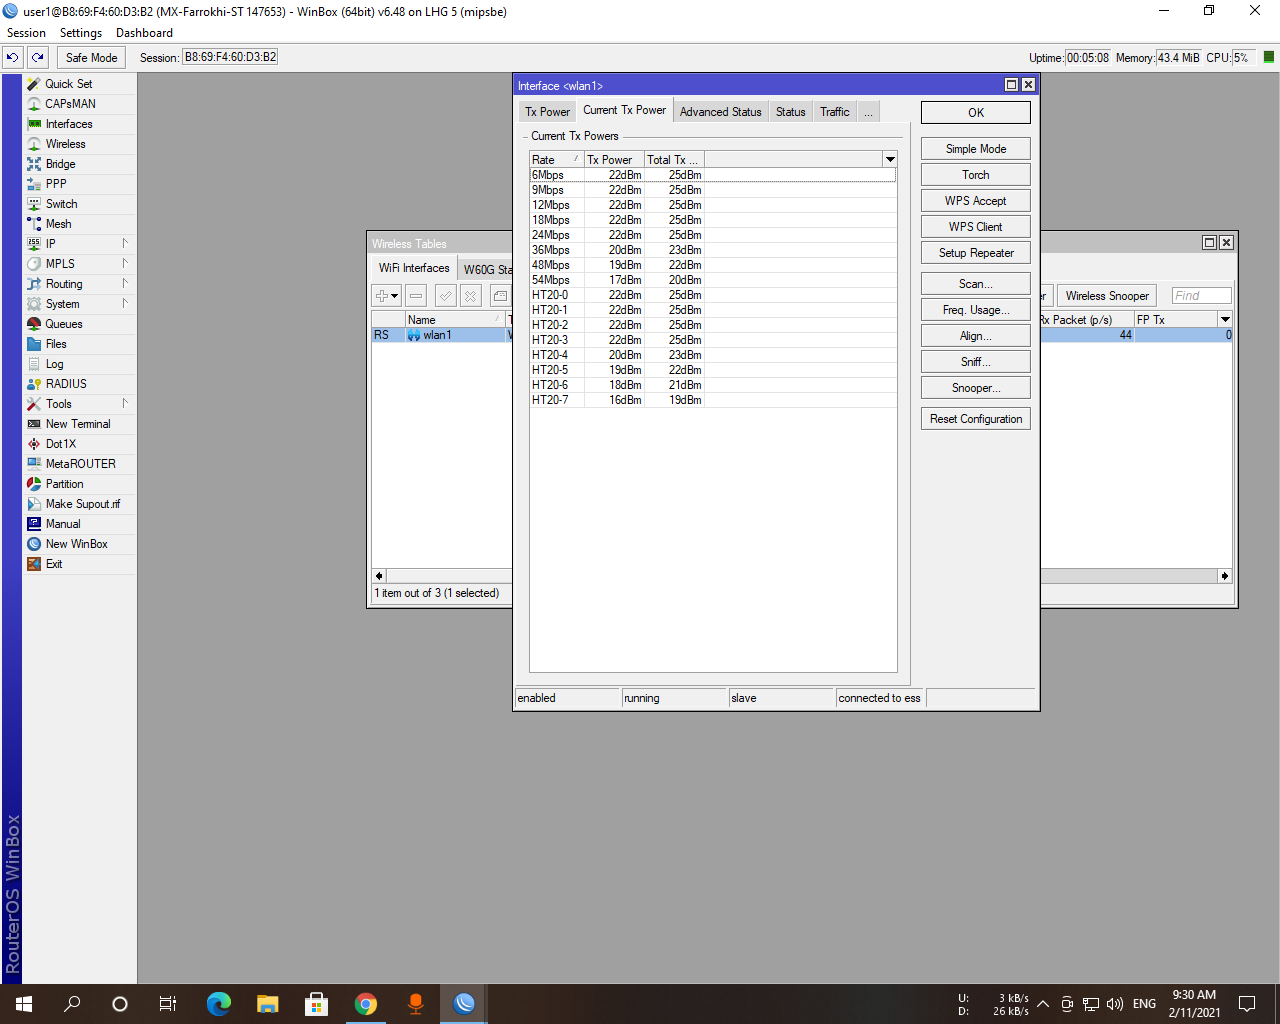
Task: Launch New Terminal from sidebar
Action: [x=80, y=424]
